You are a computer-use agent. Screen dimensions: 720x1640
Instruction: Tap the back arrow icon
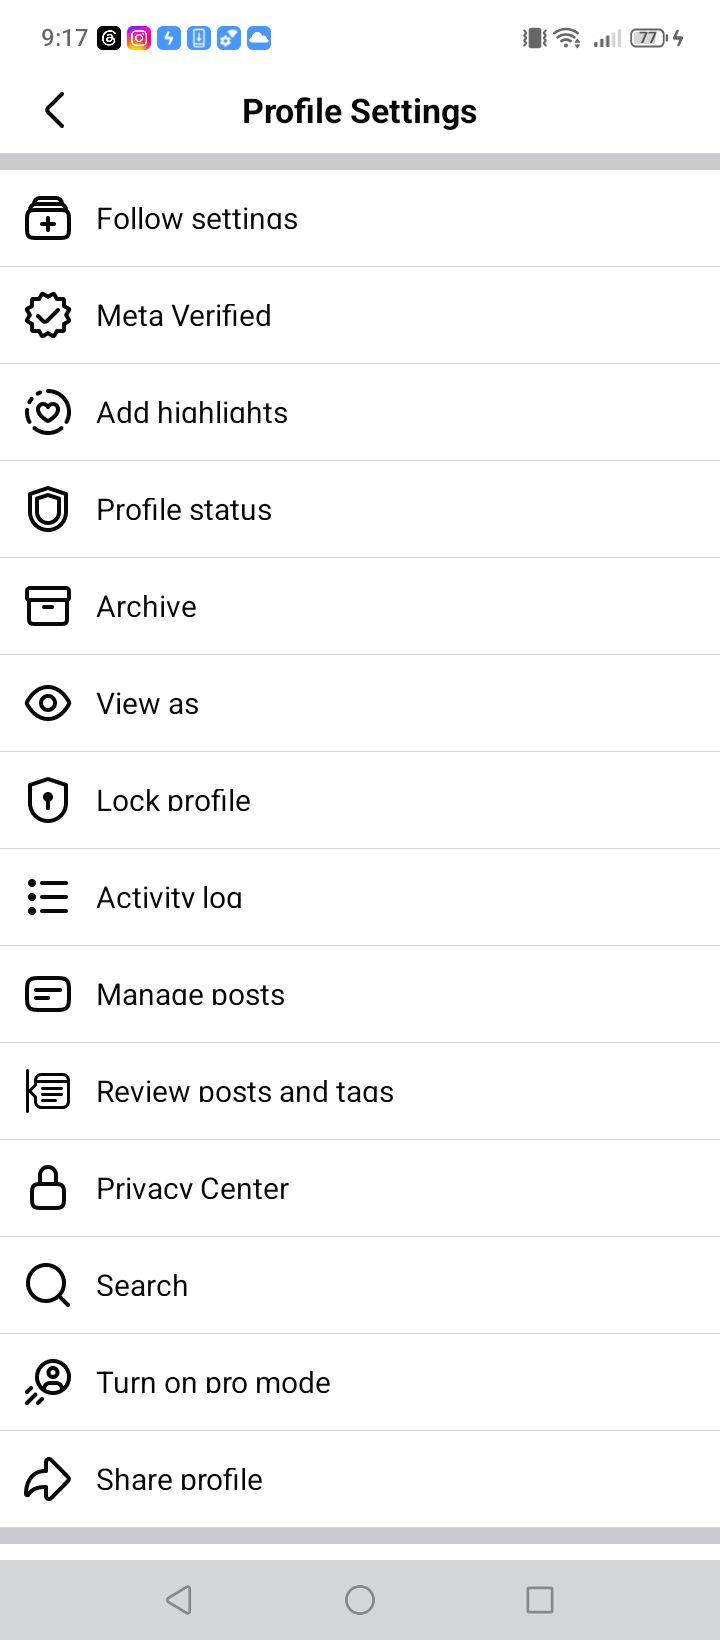click(x=55, y=110)
